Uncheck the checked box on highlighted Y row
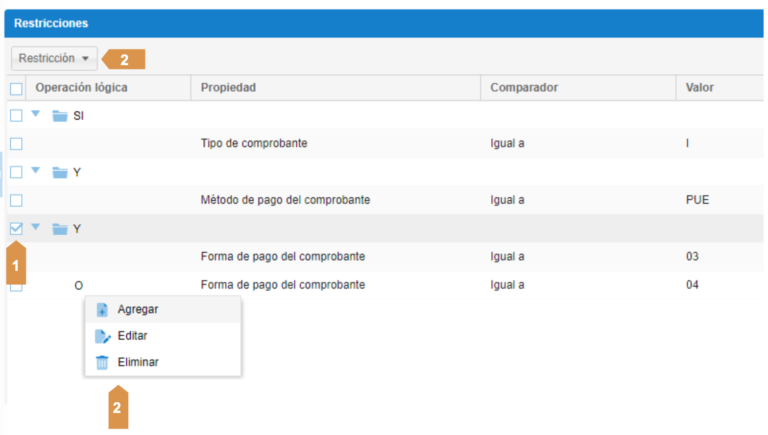768x435 pixels. click(x=16, y=229)
